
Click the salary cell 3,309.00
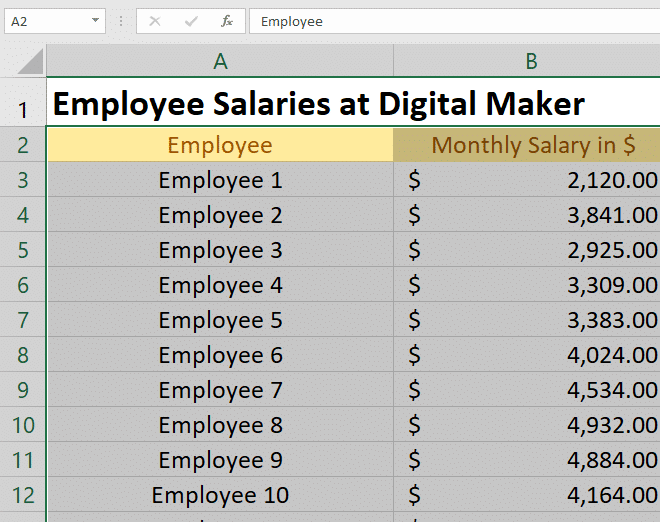coord(527,285)
